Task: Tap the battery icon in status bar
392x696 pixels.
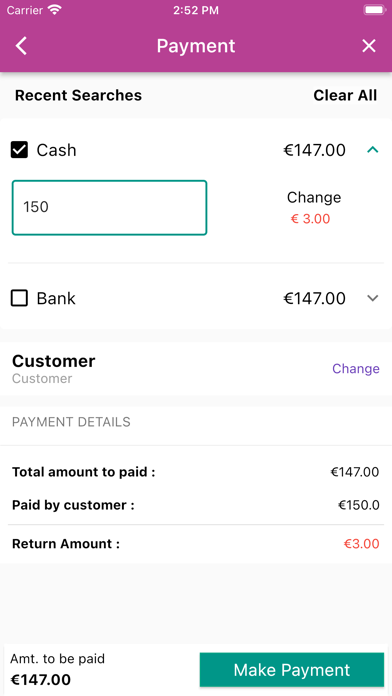Action: click(375, 10)
